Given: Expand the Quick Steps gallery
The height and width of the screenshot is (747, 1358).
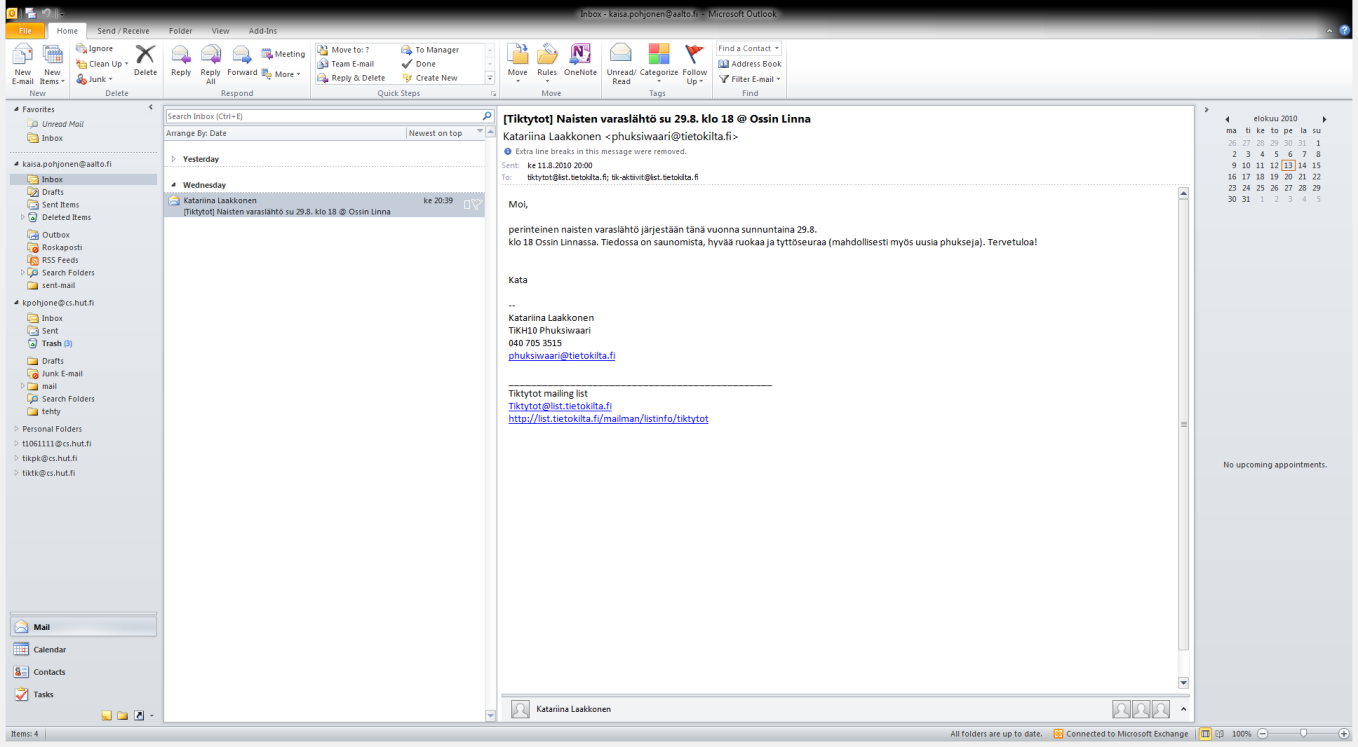Looking at the screenshot, I should [x=490, y=78].
